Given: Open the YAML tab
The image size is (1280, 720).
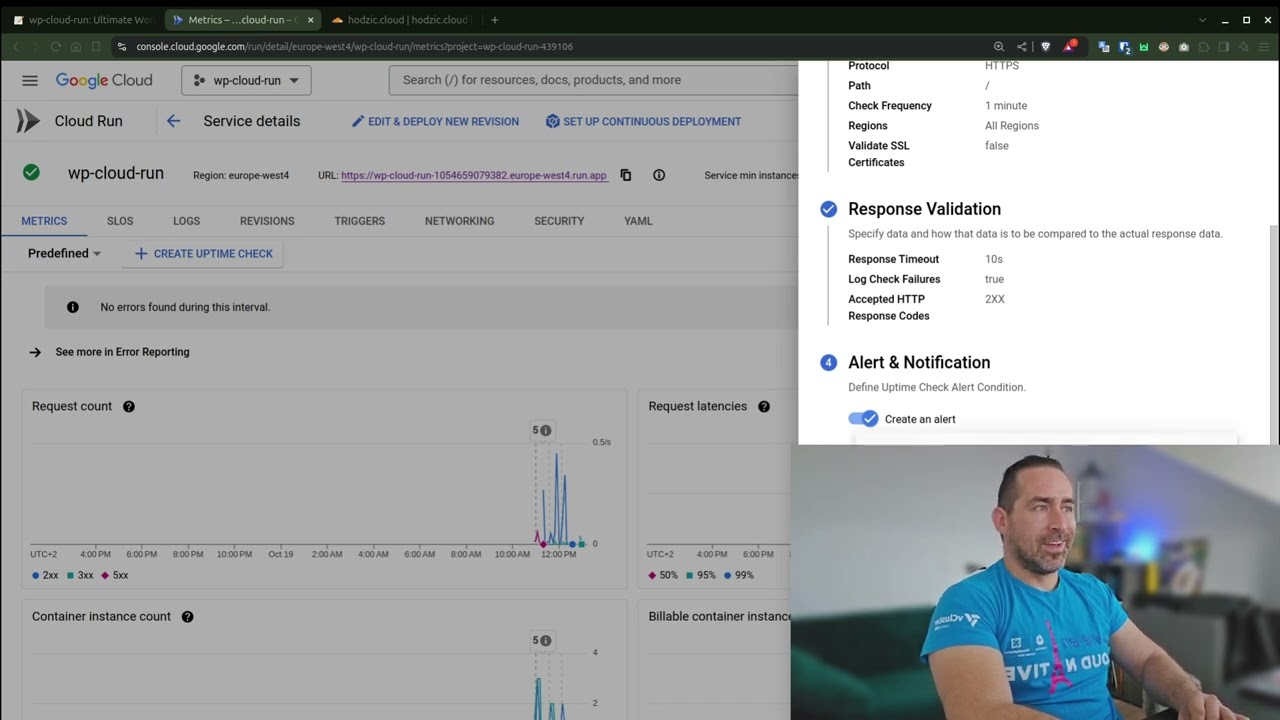Looking at the screenshot, I should coord(638,221).
